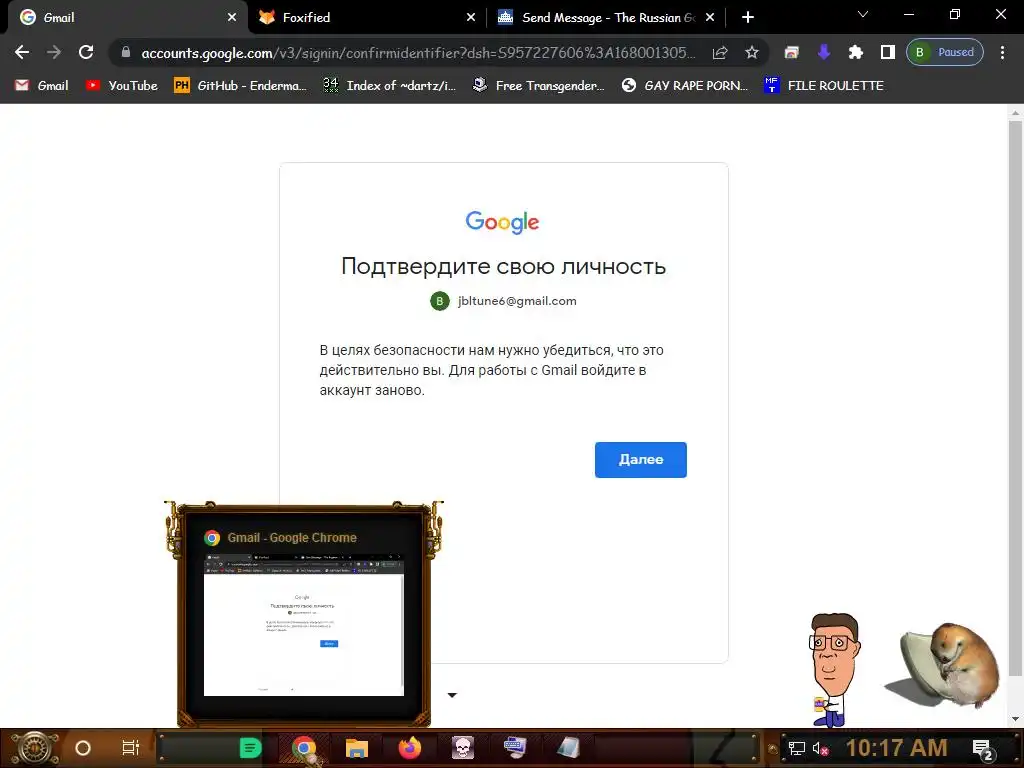1024x768 pixels.
Task: Click the address bar URL
Action: tap(418, 52)
